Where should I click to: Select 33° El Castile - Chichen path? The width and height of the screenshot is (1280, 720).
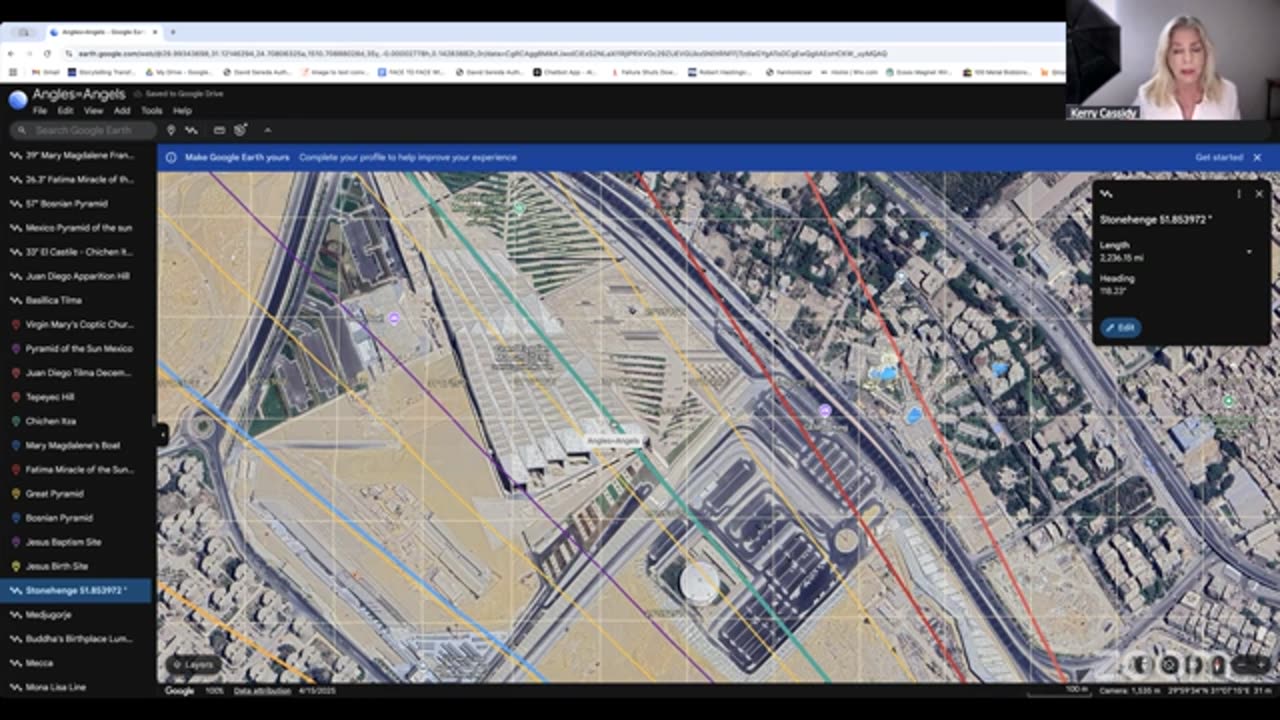coord(76,252)
